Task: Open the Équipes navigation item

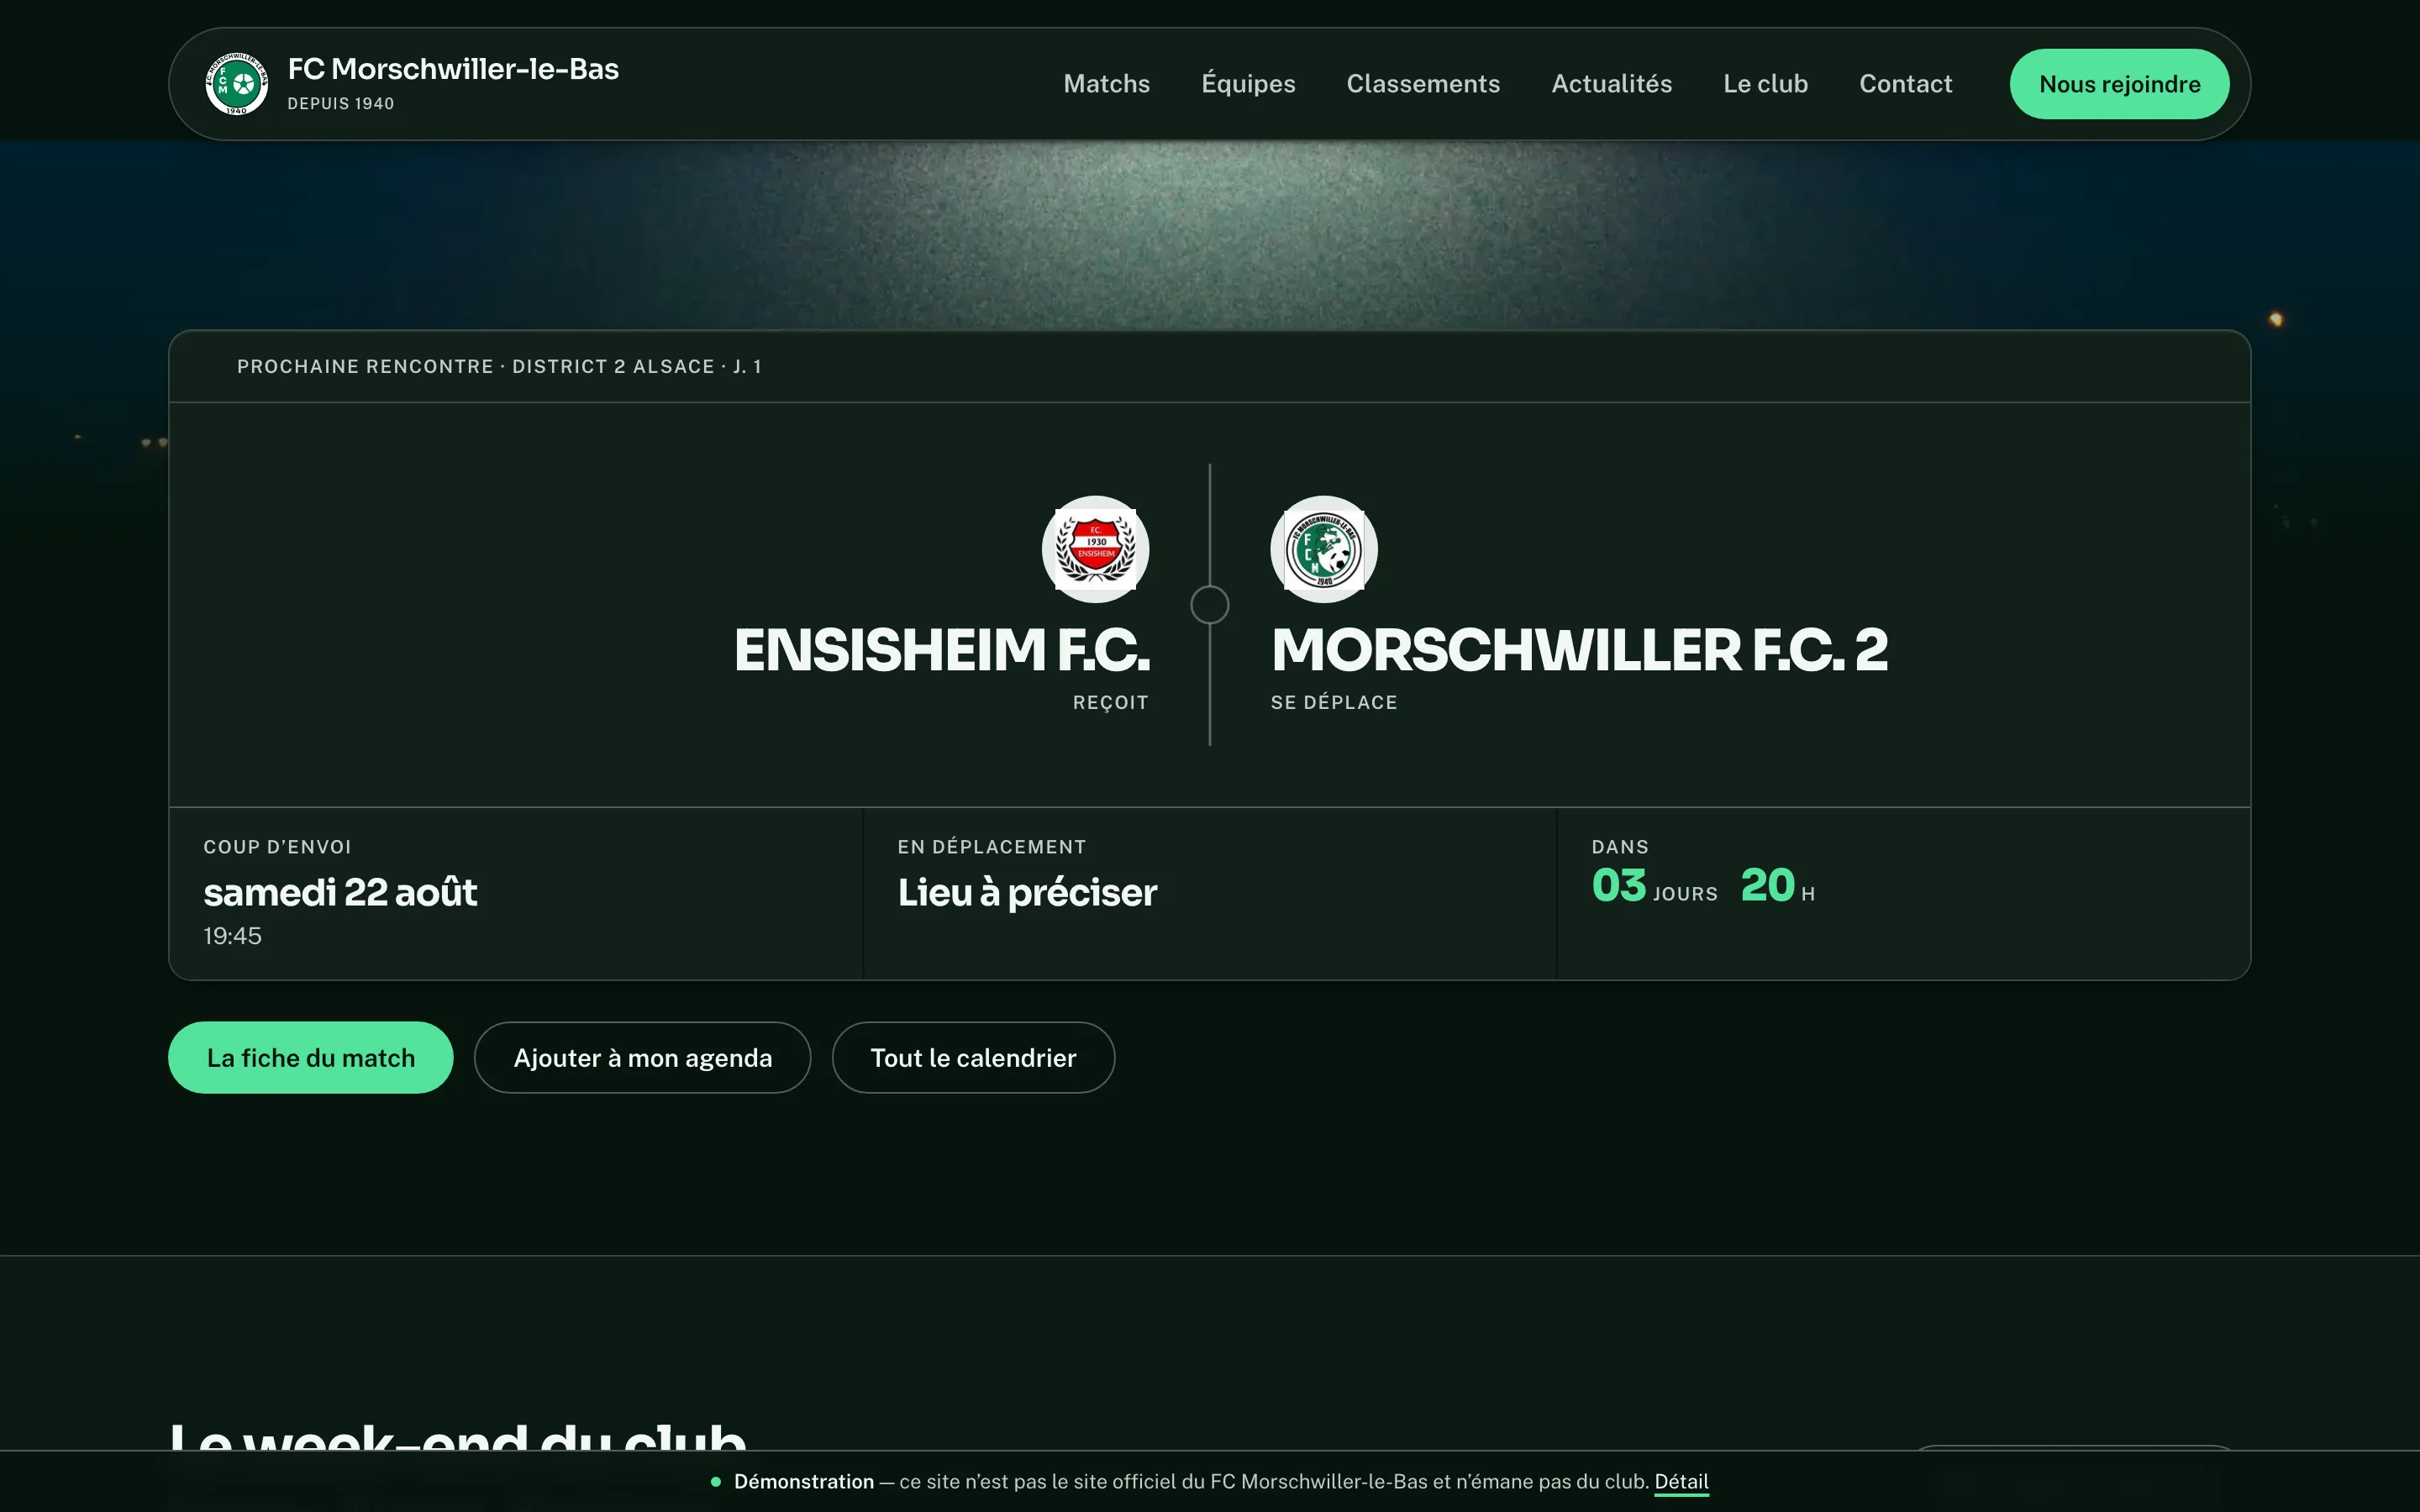Action: pyautogui.click(x=1248, y=84)
